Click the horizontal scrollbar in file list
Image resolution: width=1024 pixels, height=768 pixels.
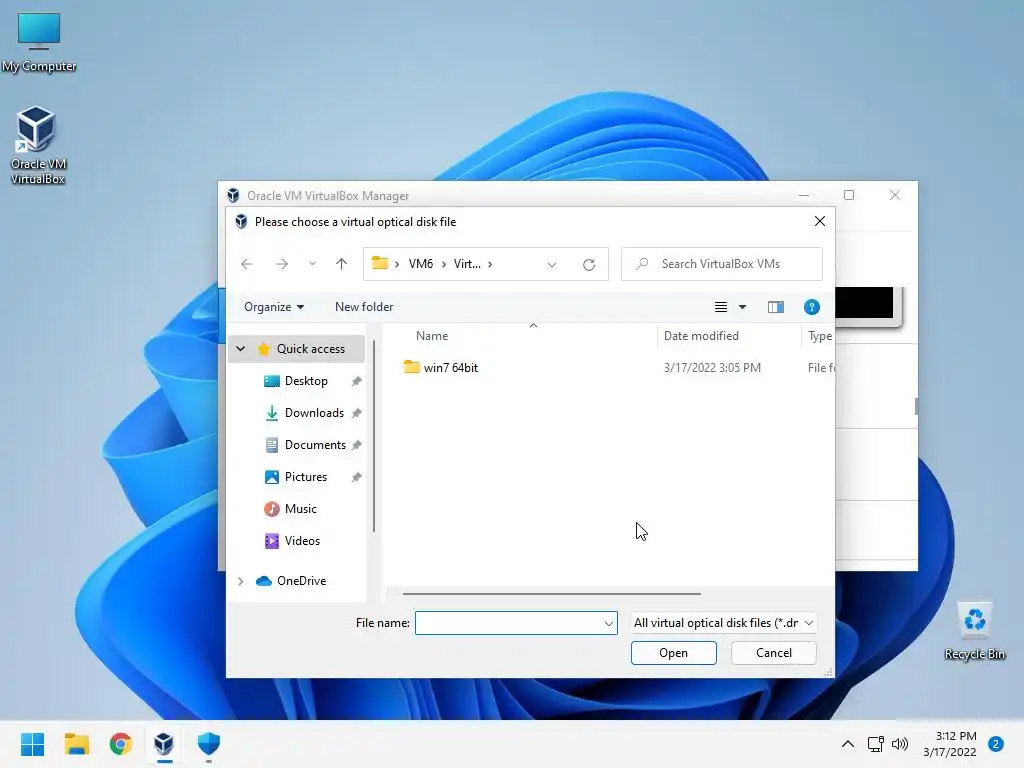(552, 594)
